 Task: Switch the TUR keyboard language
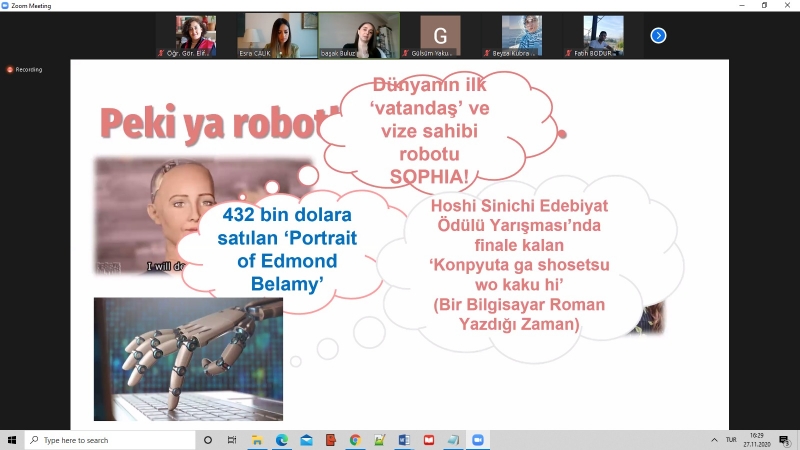pyautogui.click(x=731, y=440)
